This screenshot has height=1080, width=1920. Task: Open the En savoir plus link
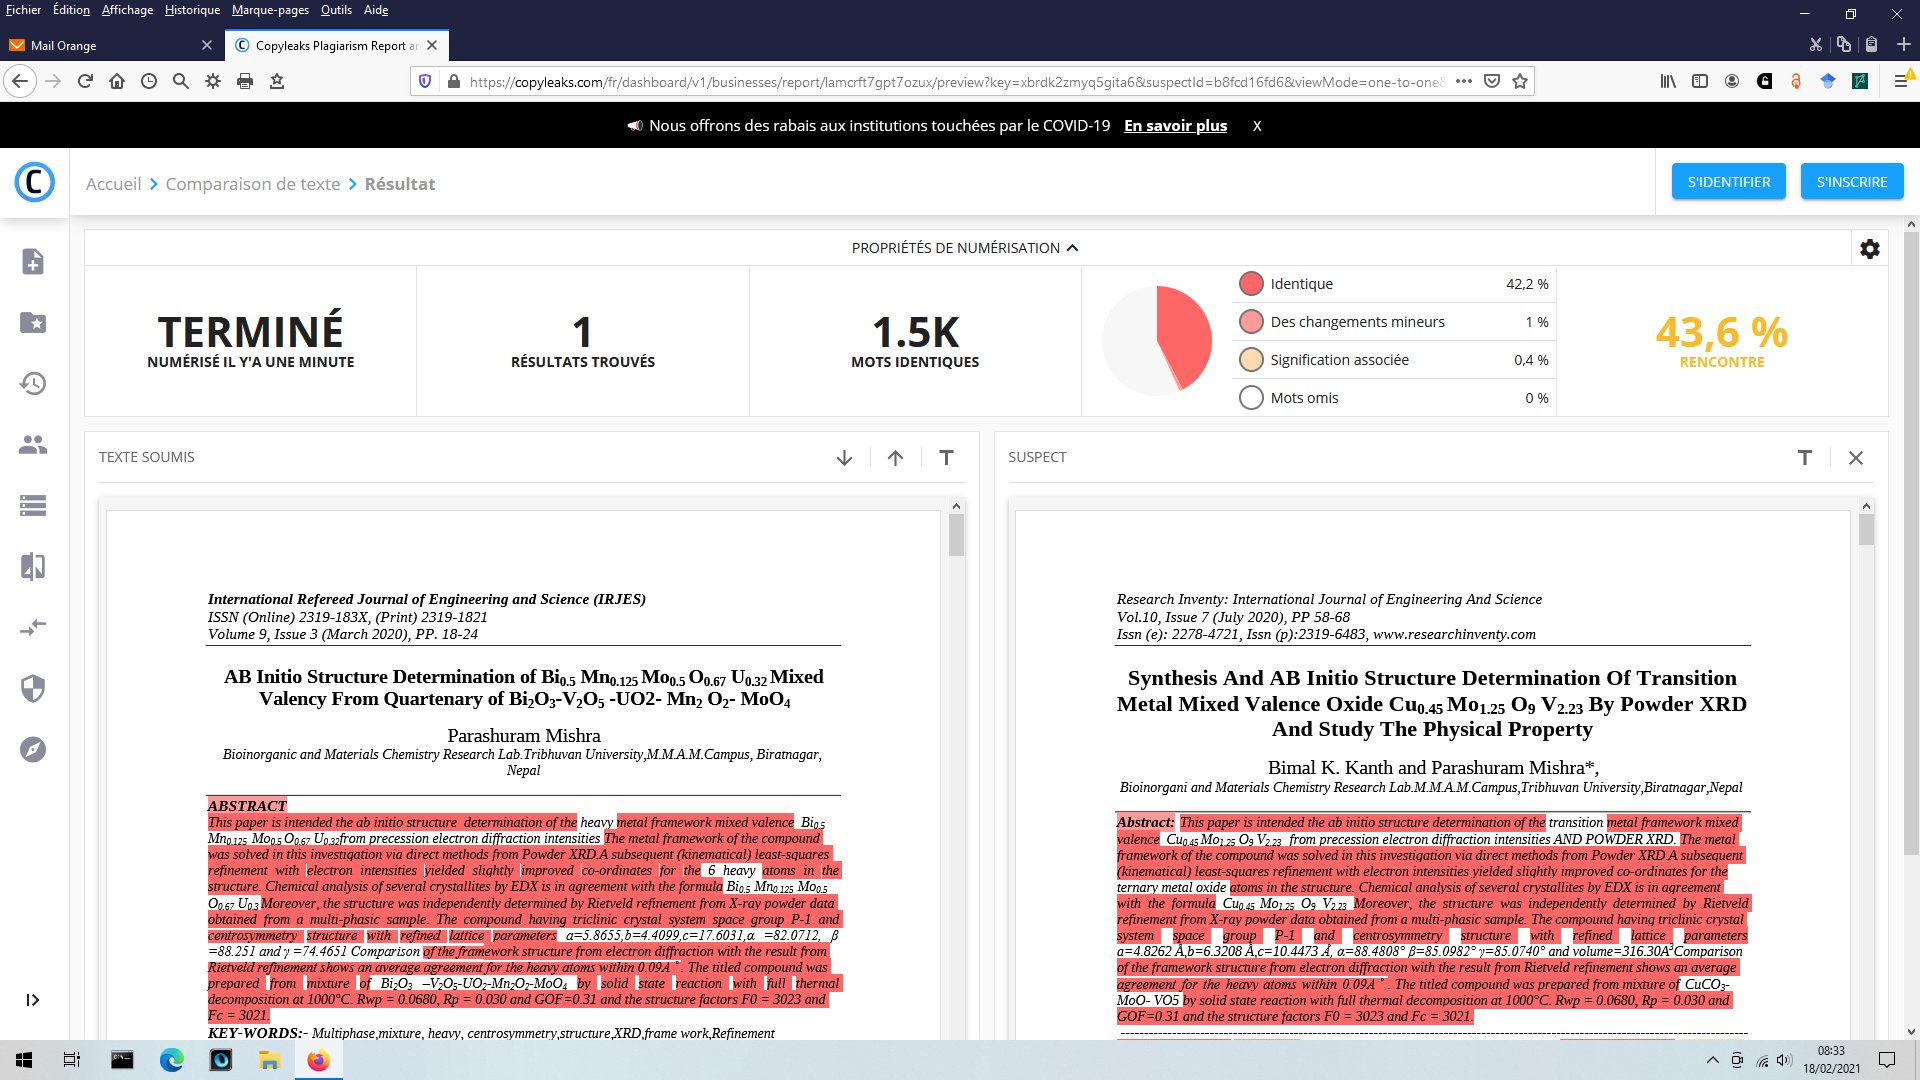(1175, 126)
